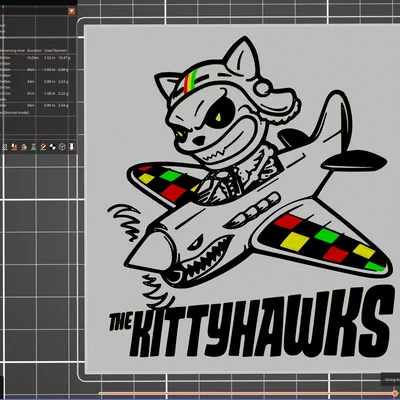Toggle tool changes visibility icon

[14, 147]
